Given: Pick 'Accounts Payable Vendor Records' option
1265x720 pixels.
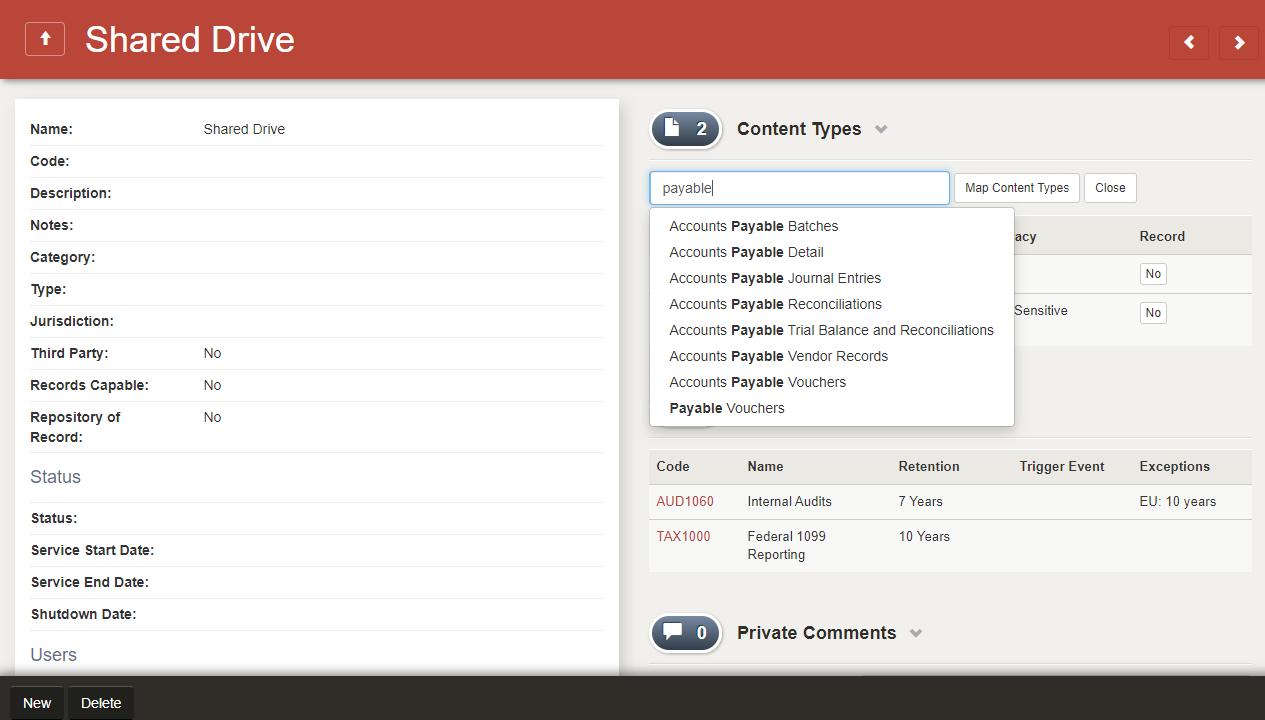Looking at the screenshot, I should (778, 356).
